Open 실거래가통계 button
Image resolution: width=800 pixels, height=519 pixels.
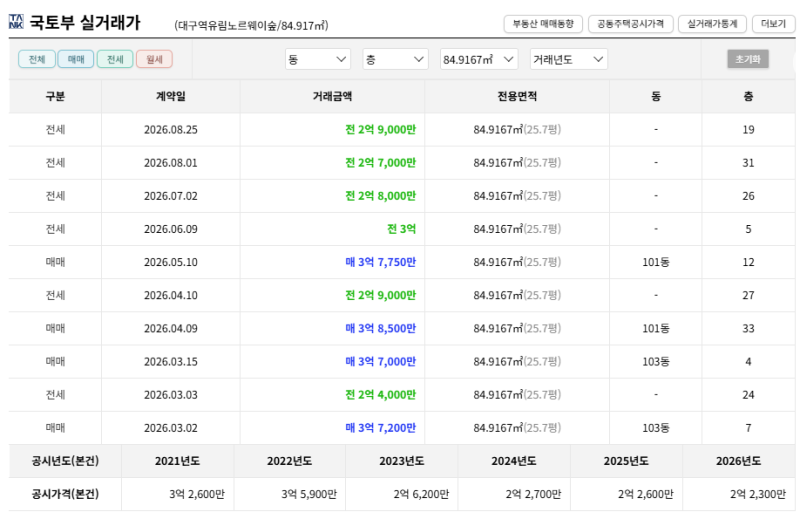[x=712, y=24]
